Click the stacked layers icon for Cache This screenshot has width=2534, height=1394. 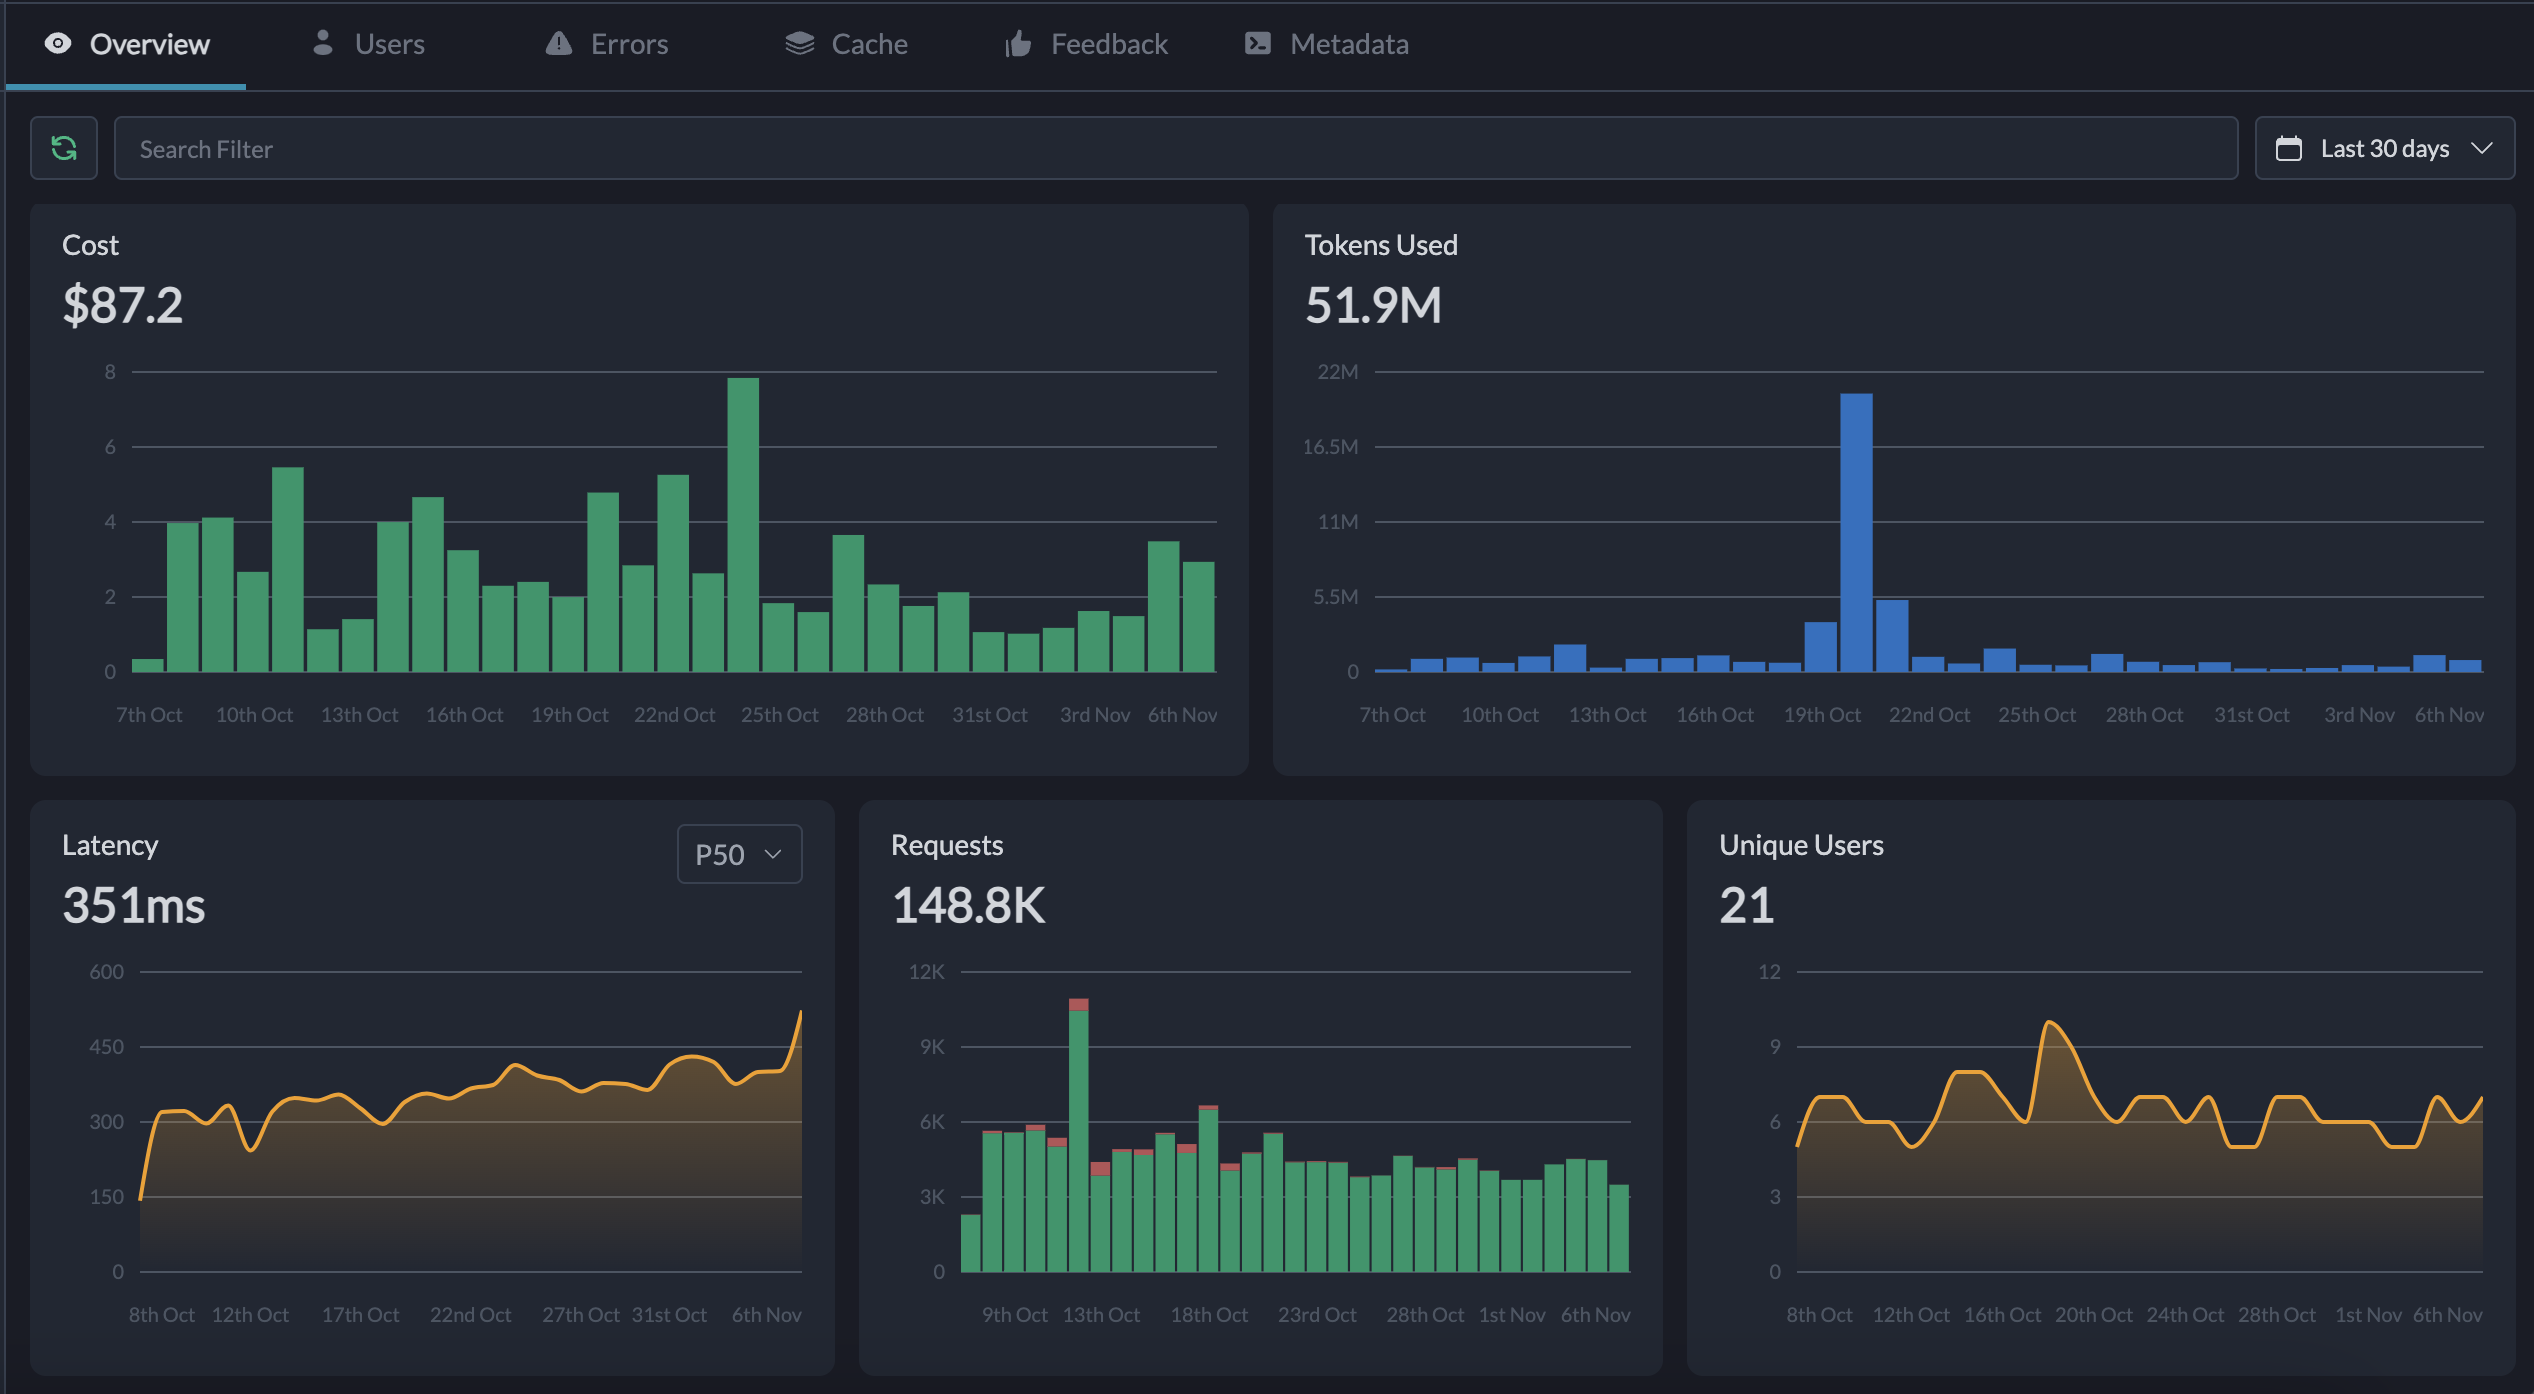click(798, 43)
